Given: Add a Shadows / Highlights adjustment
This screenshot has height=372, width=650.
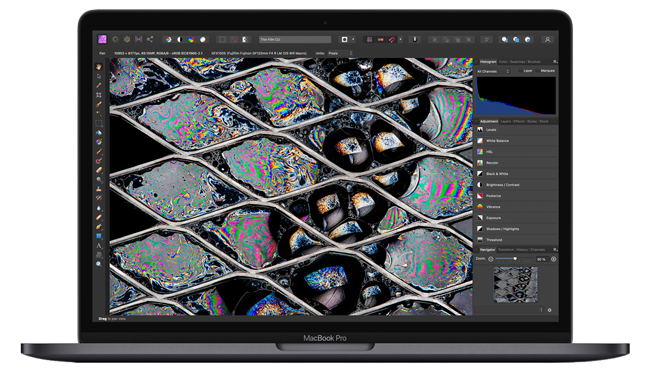Looking at the screenshot, I should coord(516,229).
